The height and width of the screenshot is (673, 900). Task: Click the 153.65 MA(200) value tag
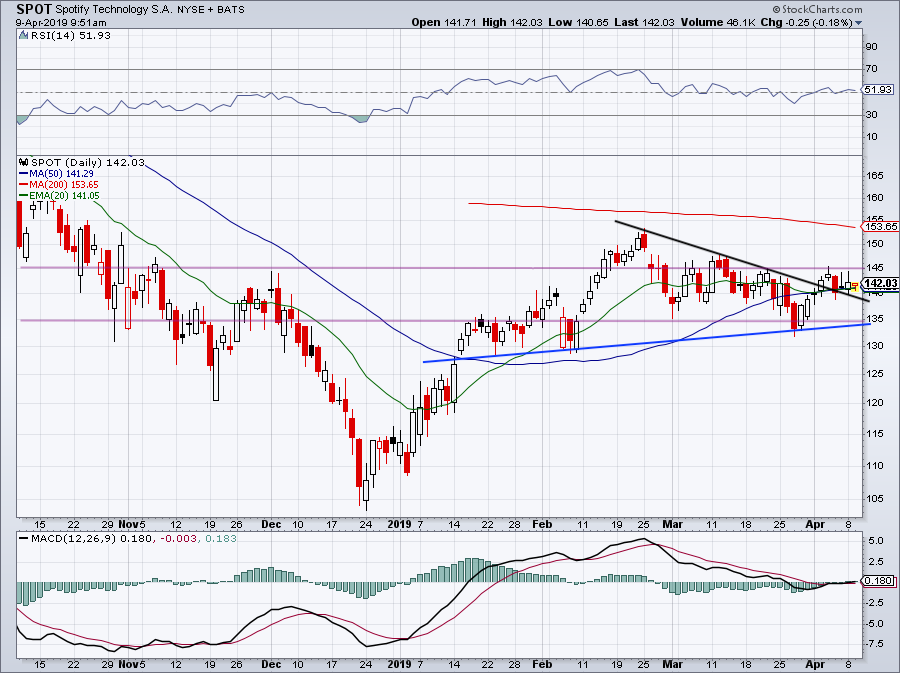[x=880, y=226]
